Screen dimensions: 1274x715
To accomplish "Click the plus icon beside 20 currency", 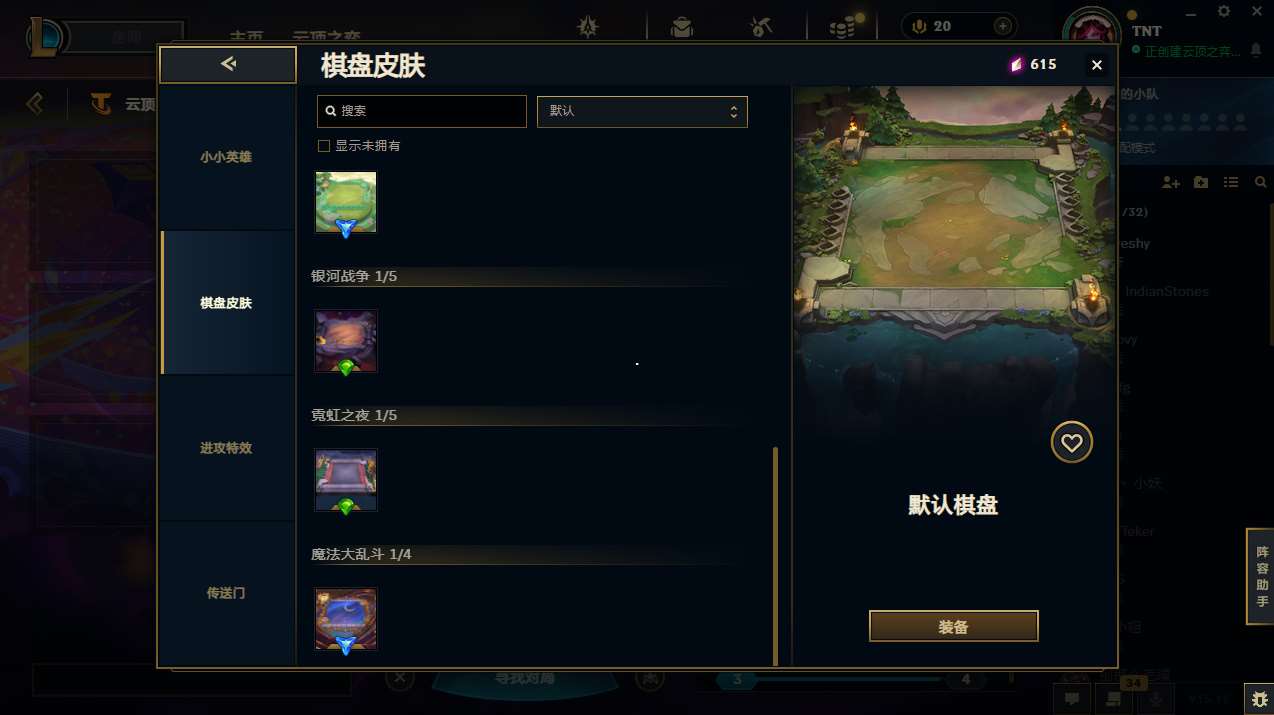I will (1002, 26).
